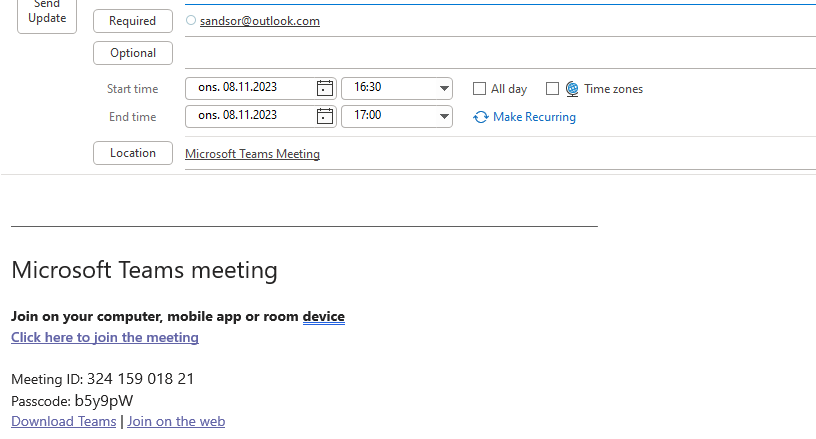Open the Location button
816x439 pixels.
coord(133,153)
